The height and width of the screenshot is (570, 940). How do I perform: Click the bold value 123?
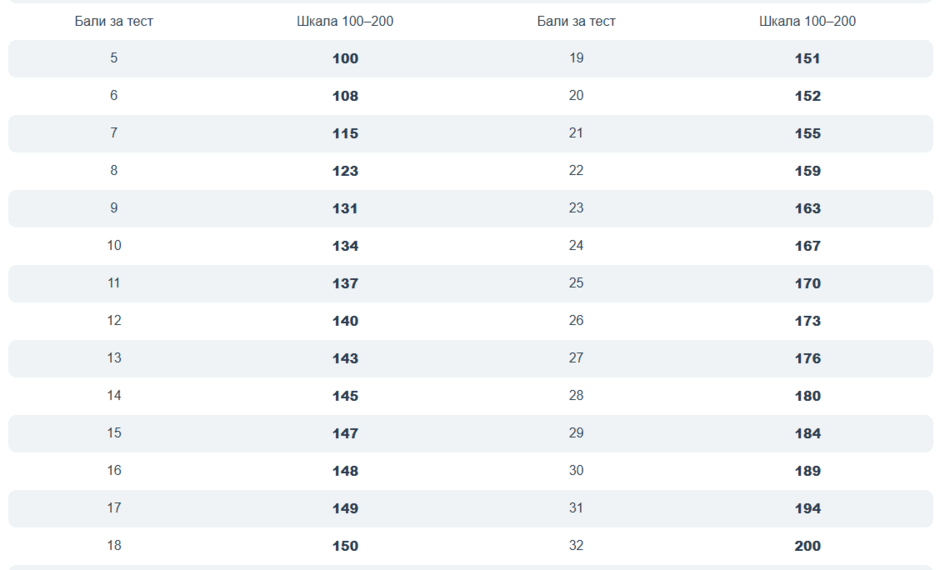[345, 171]
